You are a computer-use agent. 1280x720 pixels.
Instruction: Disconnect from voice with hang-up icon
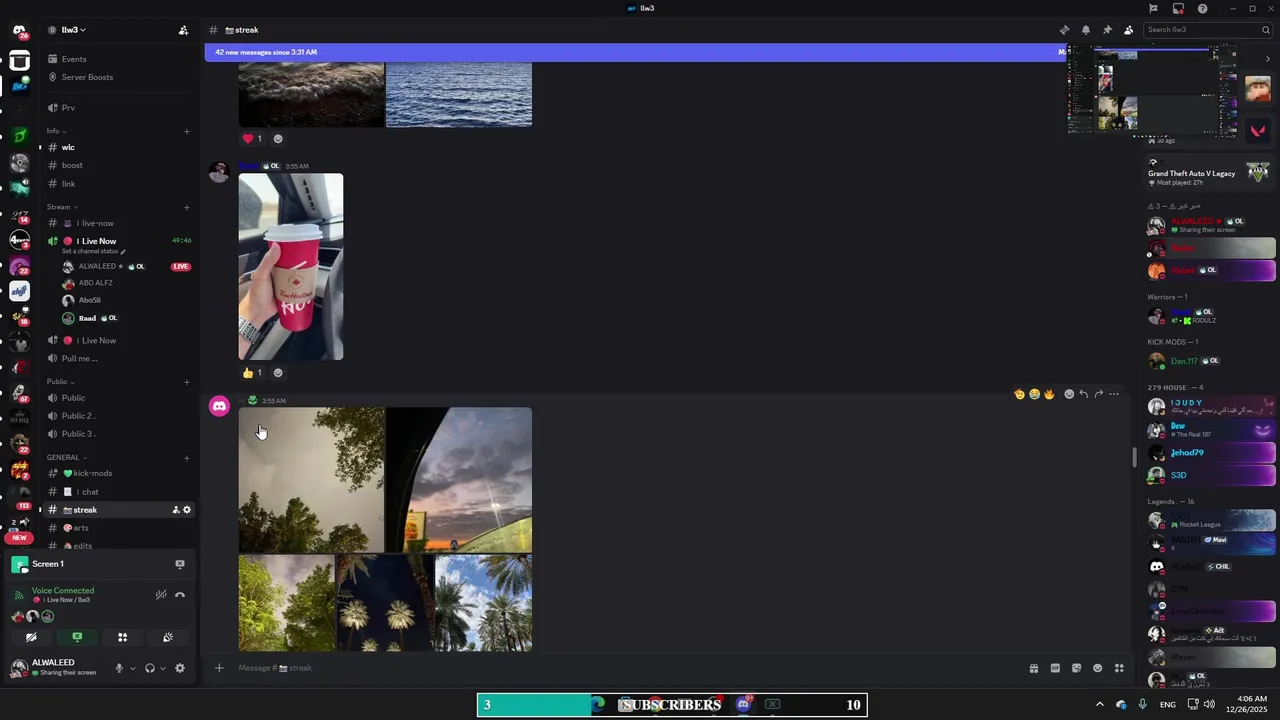[180, 595]
